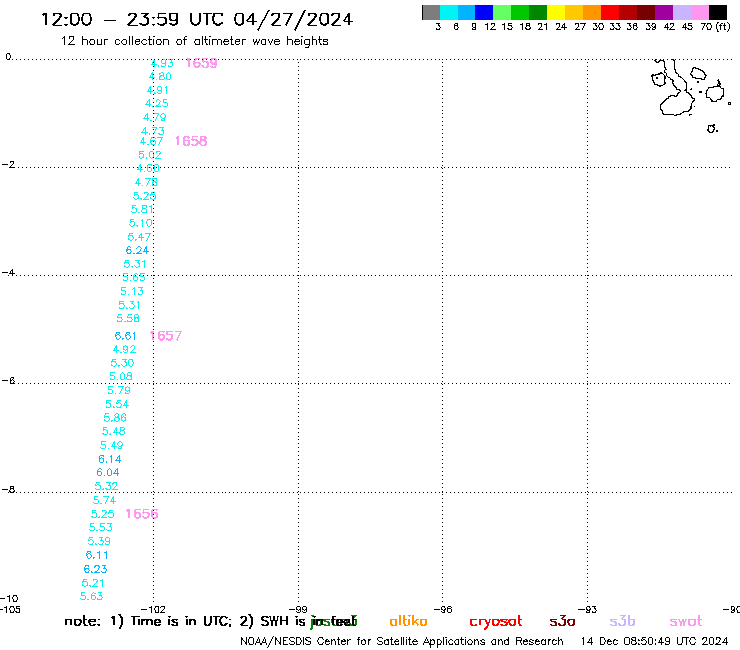Choose the s3b satellite legend label
Image resolution: width=740 pixels, height=650 pixels.
click(x=622, y=621)
